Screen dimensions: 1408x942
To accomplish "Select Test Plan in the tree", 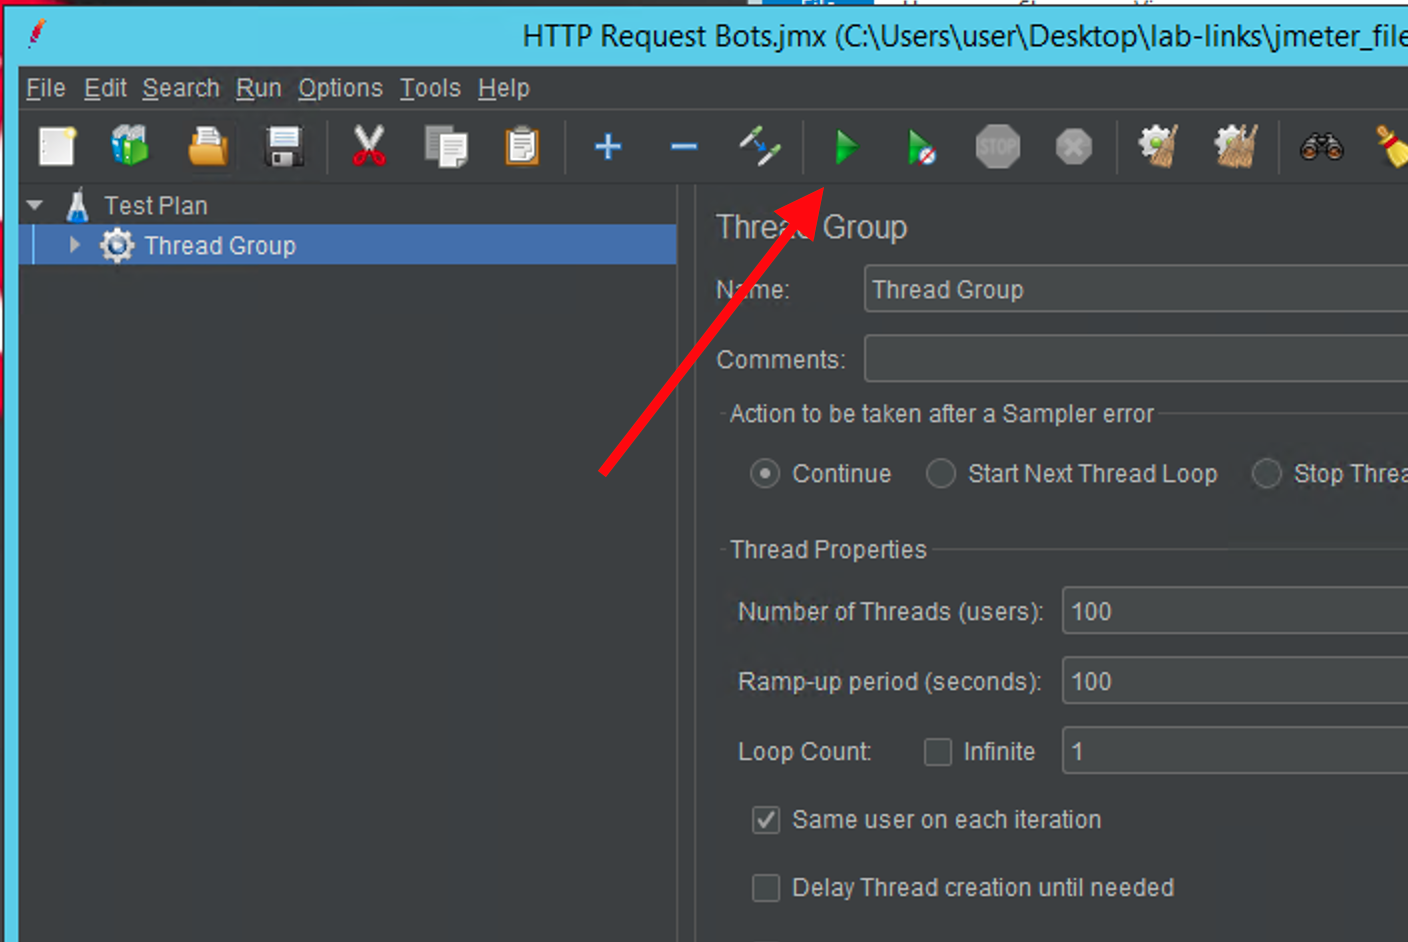I will (x=156, y=205).
